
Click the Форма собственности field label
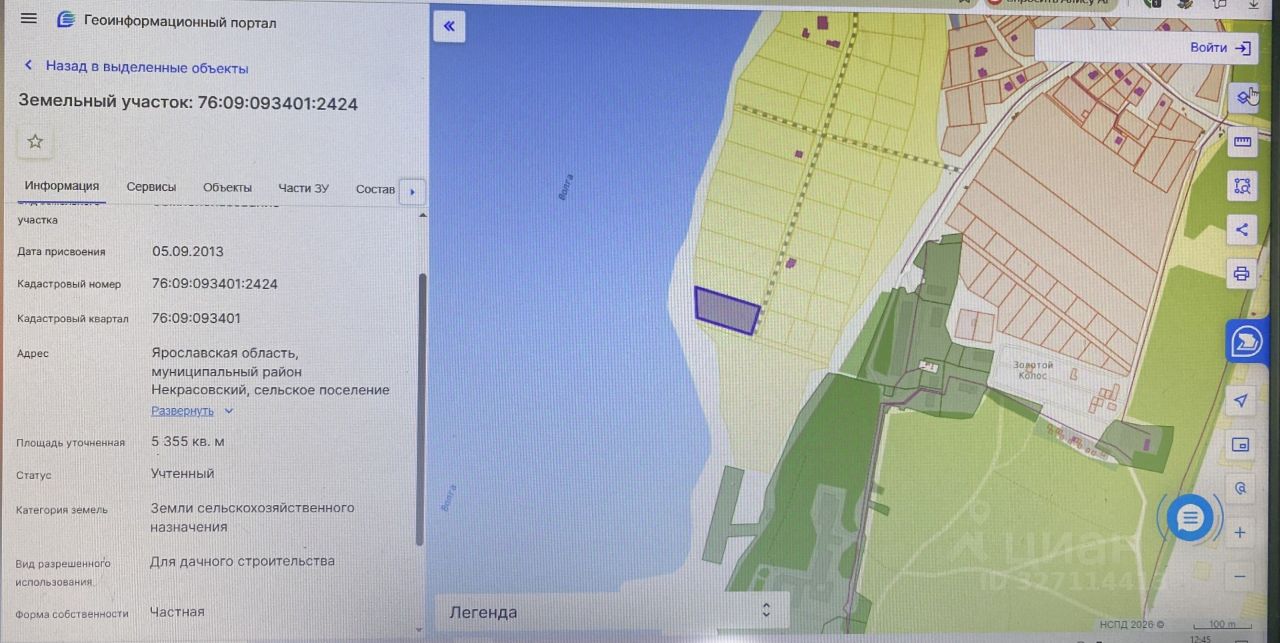point(72,614)
